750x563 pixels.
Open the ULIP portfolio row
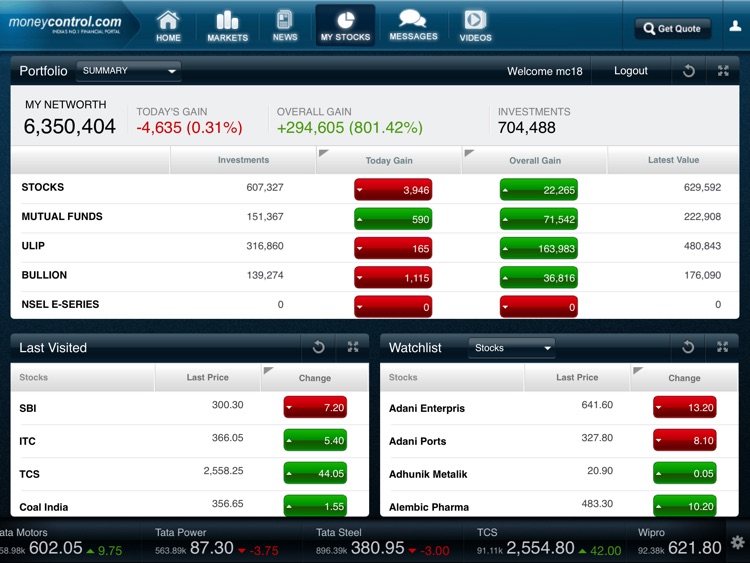[375, 247]
